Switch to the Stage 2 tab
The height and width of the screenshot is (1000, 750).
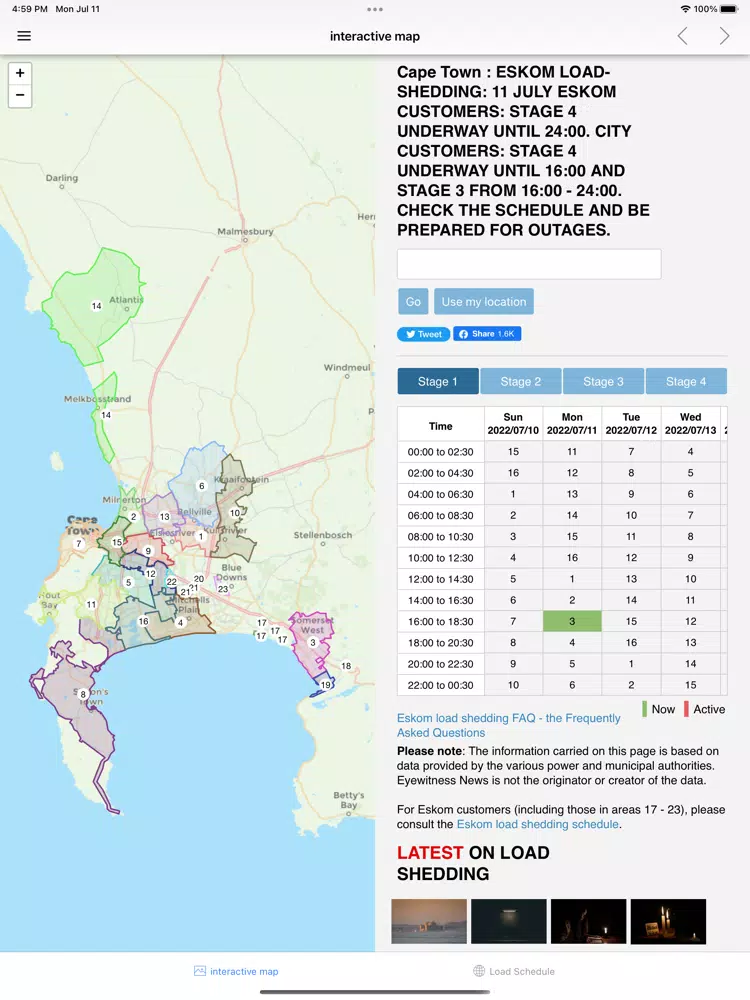[520, 381]
